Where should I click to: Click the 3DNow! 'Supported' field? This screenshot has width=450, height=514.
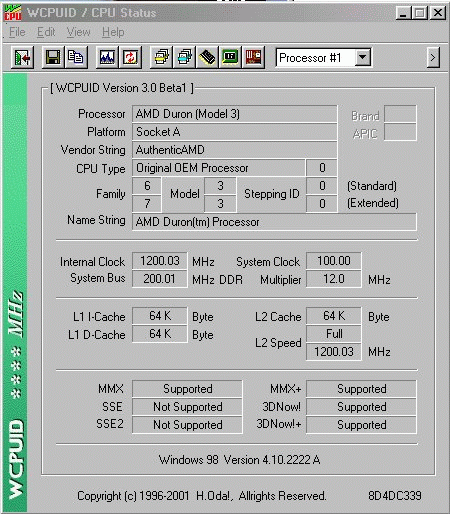click(361, 407)
